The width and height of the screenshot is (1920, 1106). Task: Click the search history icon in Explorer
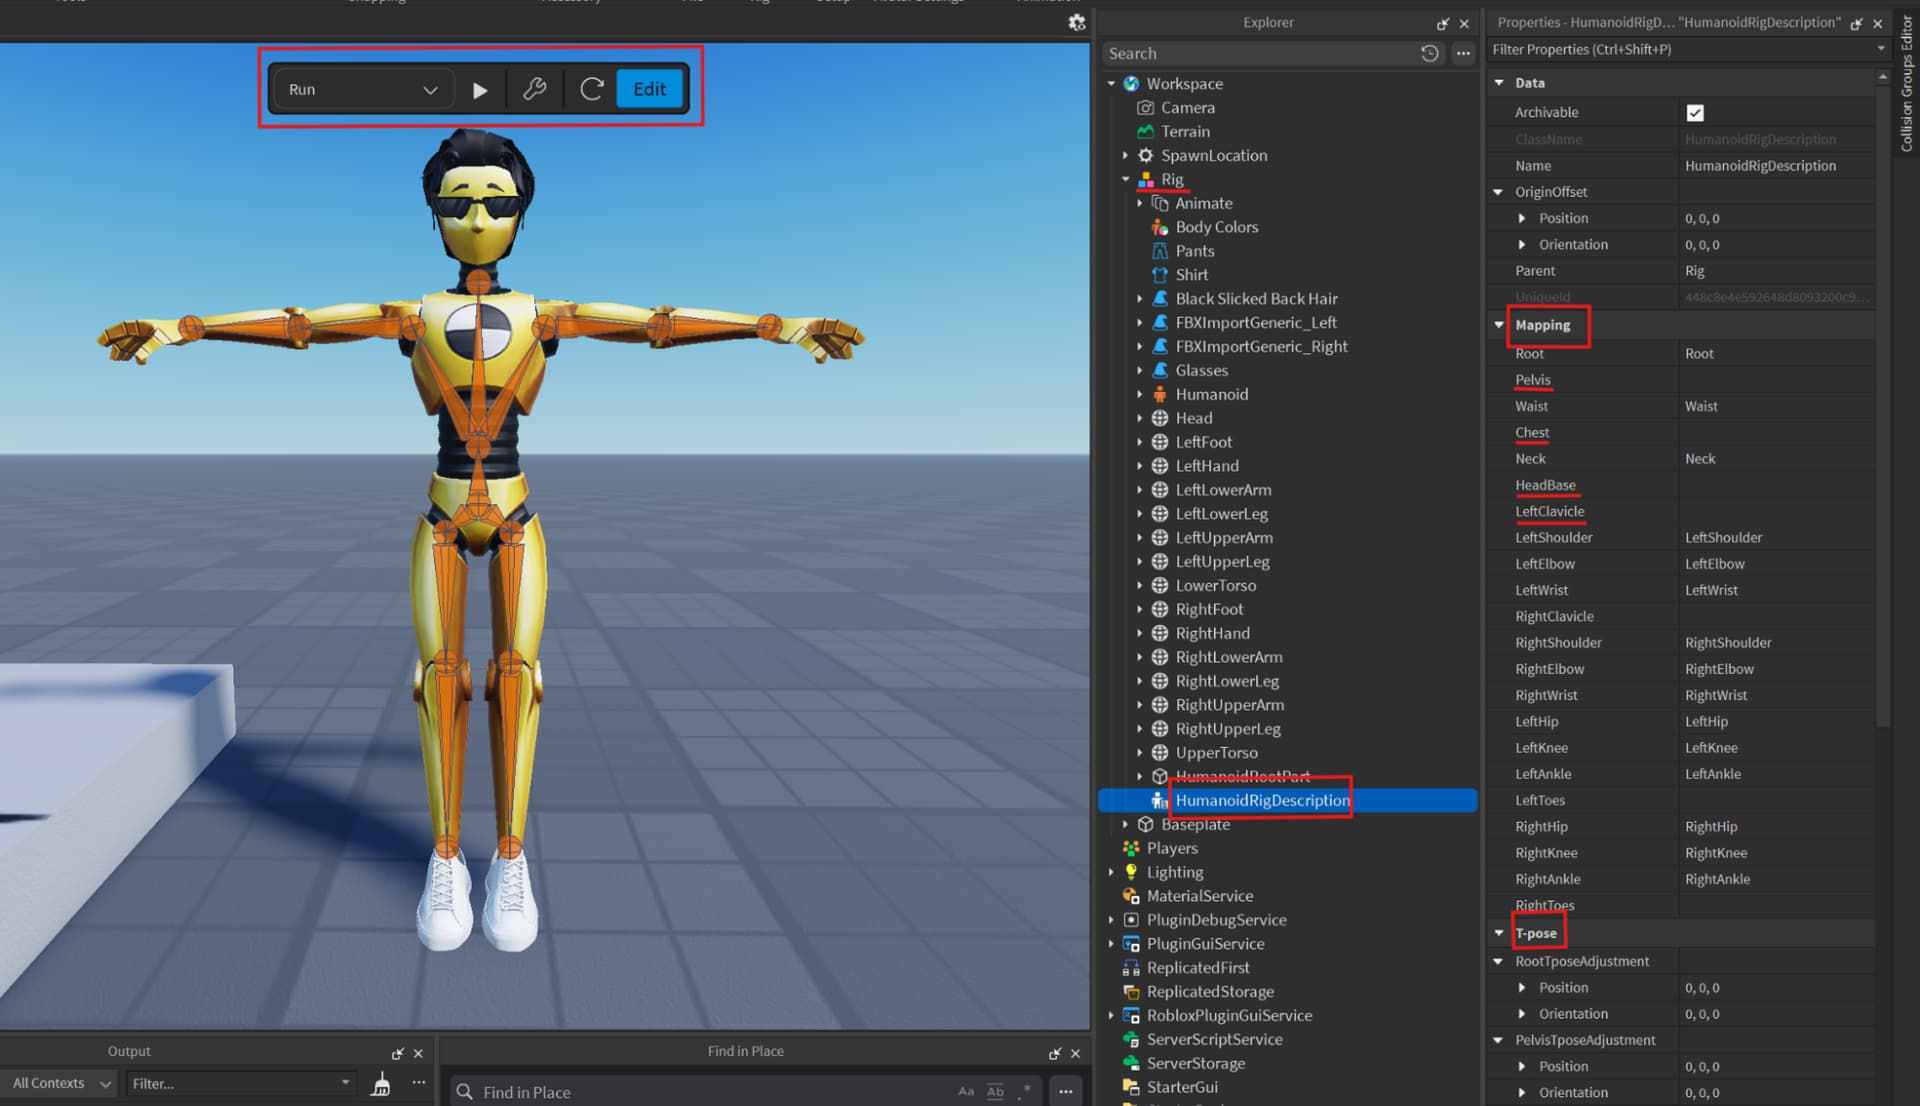(x=1429, y=53)
